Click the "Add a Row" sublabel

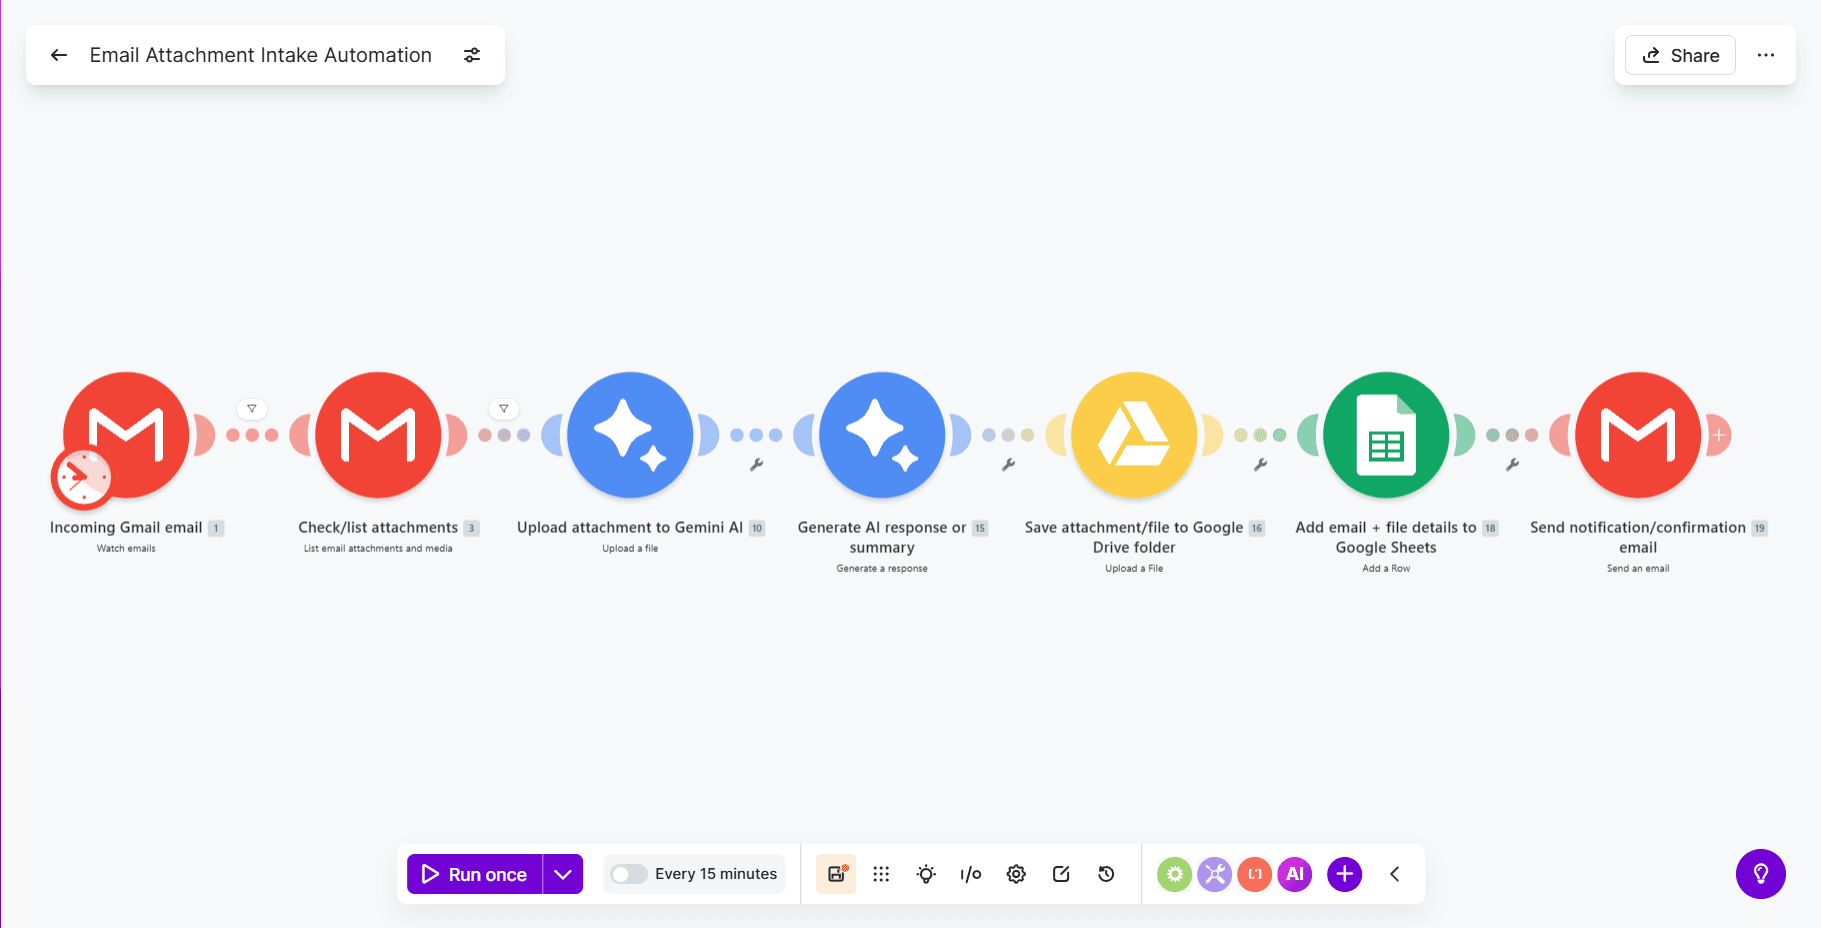[x=1386, y=568]
